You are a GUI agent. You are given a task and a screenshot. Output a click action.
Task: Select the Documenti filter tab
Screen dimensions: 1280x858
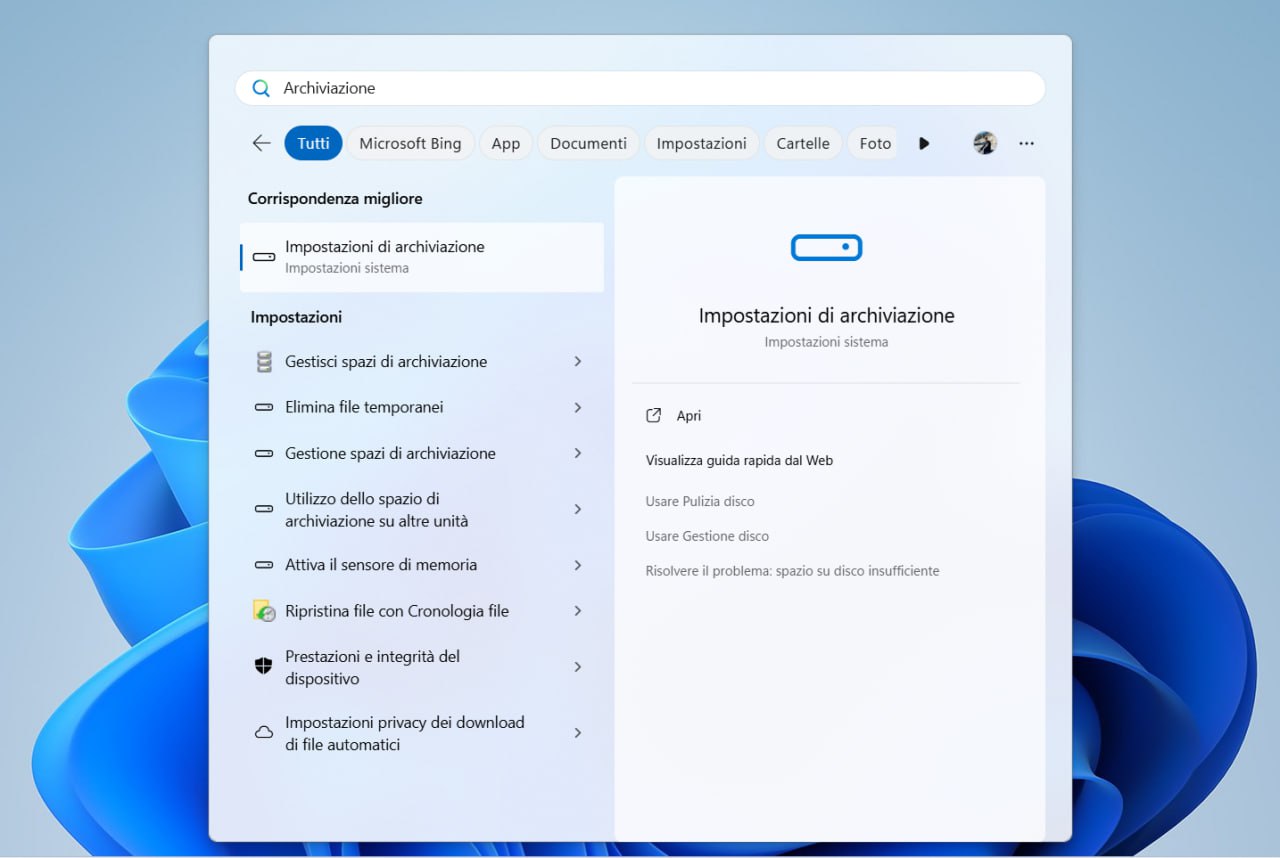[x=588, y=143]
